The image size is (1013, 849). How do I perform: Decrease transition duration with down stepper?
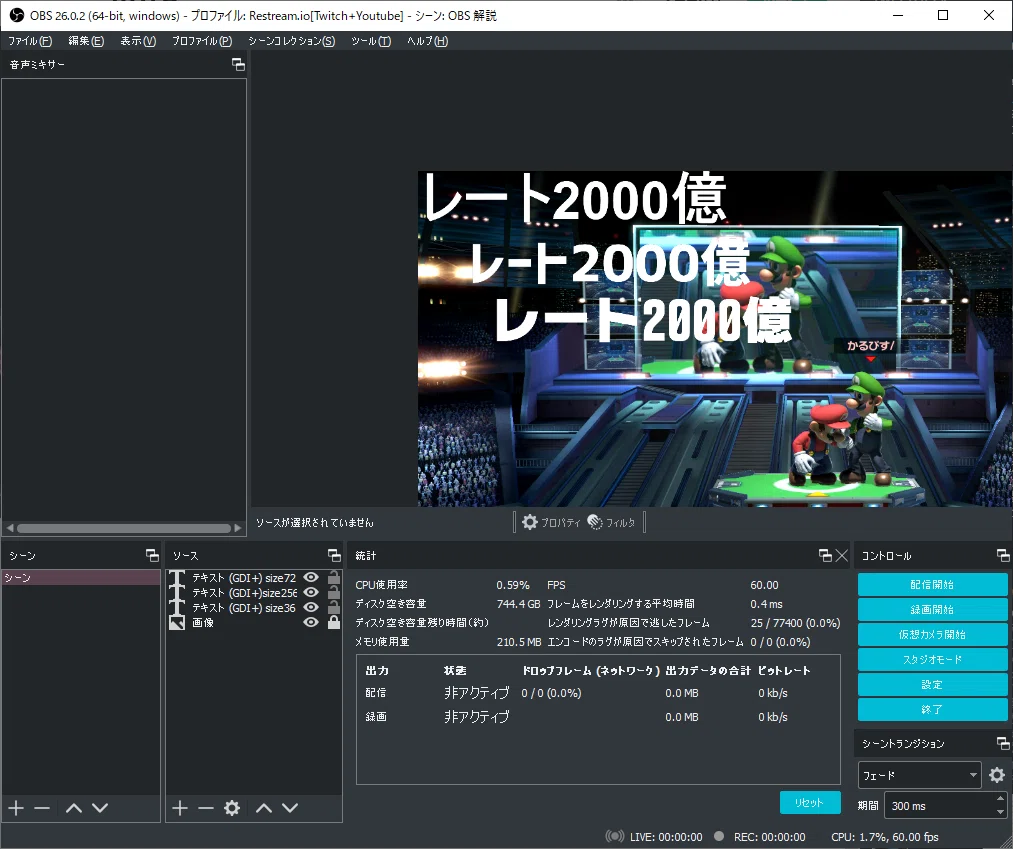pos(1000,812)
